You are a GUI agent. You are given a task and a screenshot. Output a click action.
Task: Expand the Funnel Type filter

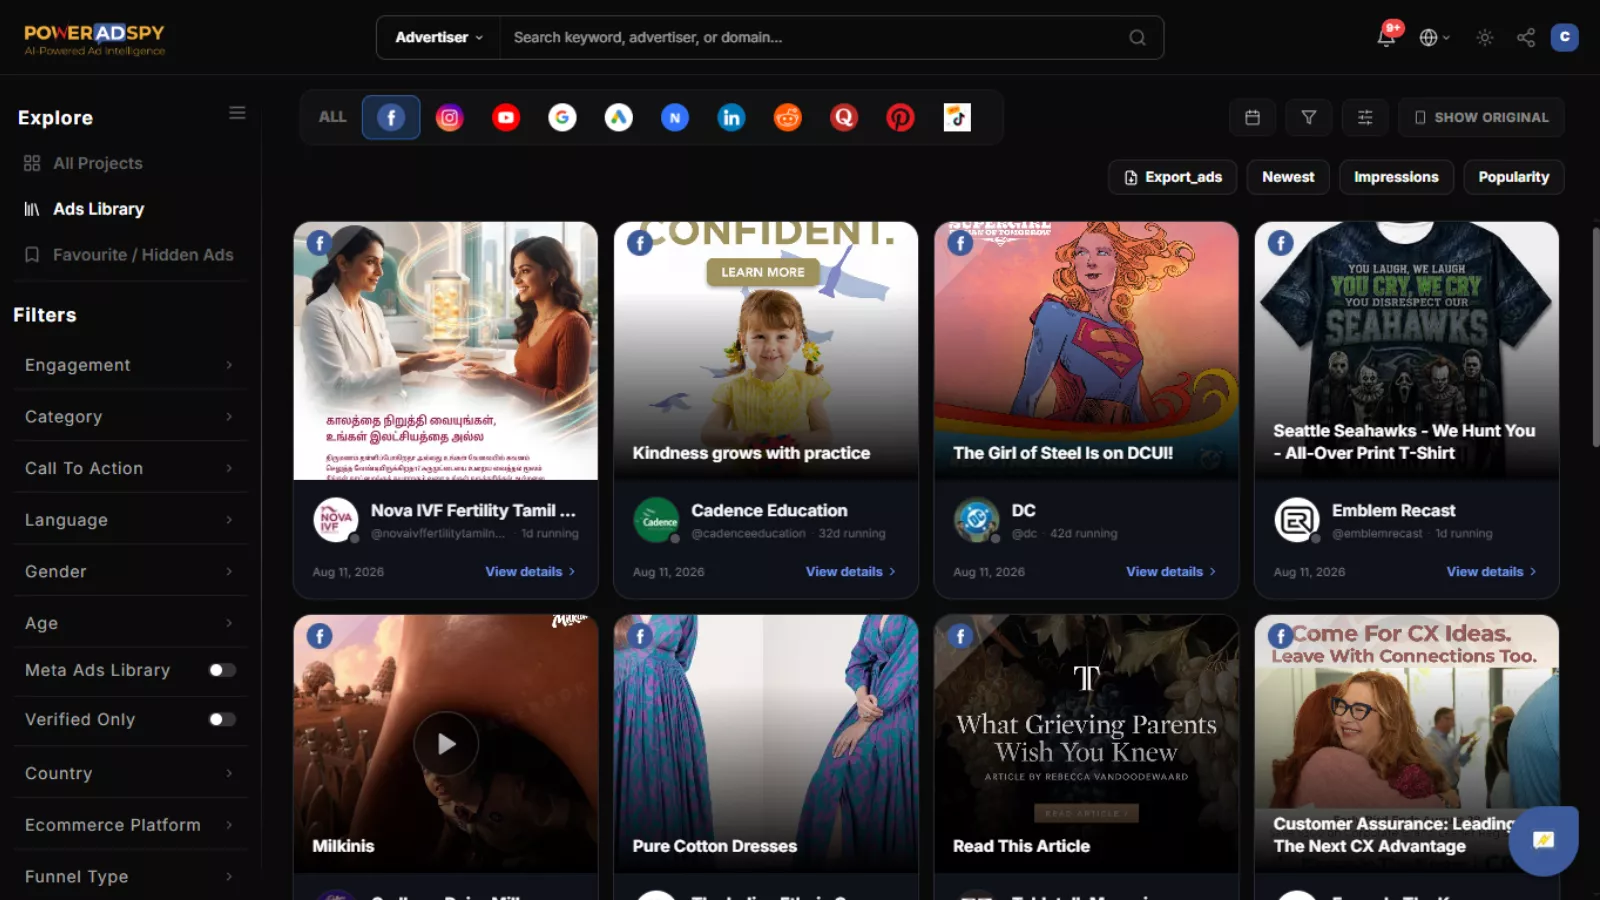point(130,877)
